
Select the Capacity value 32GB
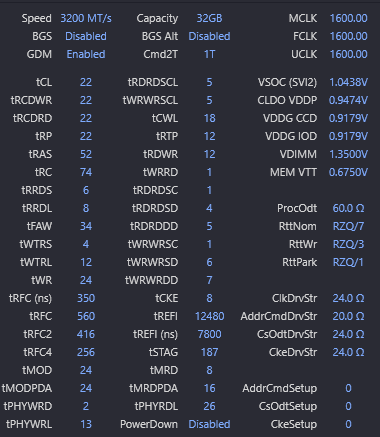(209, 18)
